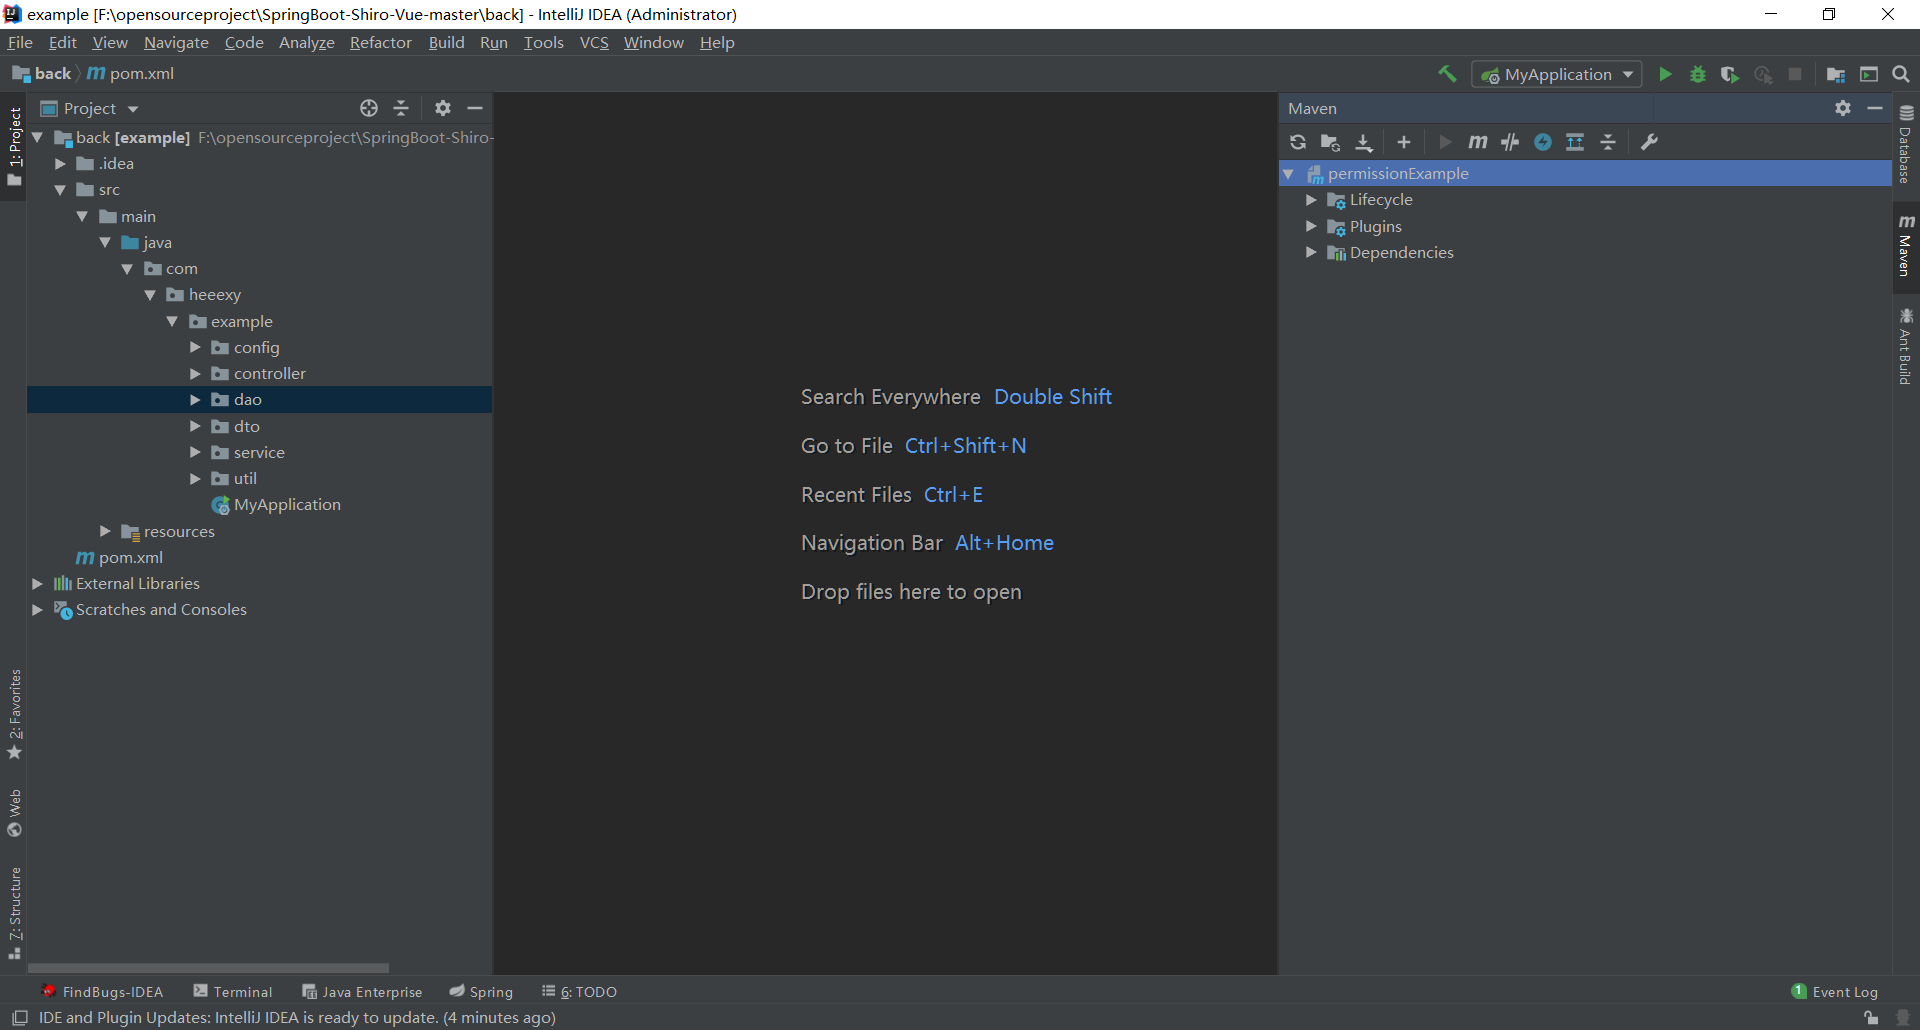Toggle the Project tool window stripe button

14,147
